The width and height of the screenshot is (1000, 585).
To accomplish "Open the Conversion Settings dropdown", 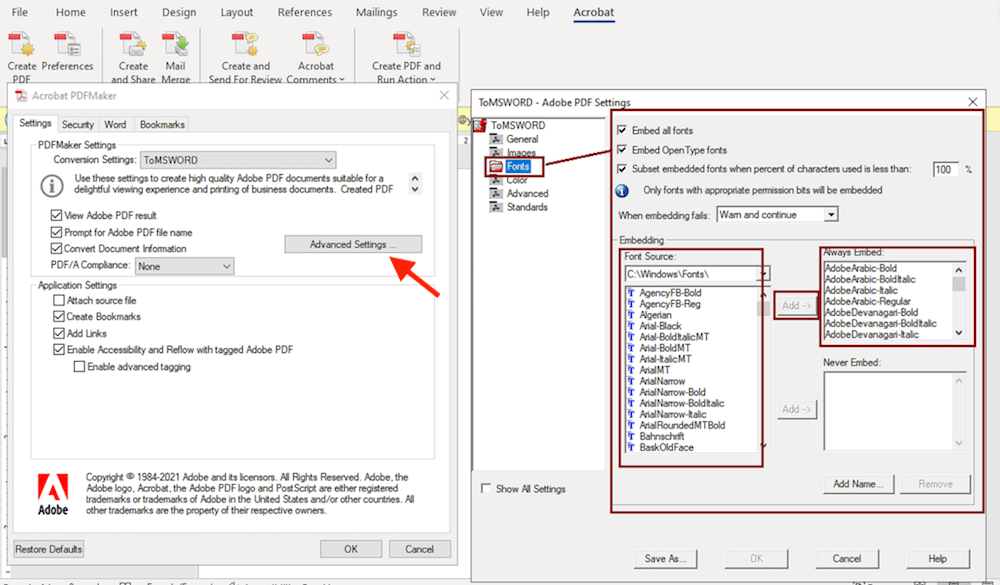I will click(328, 160).
